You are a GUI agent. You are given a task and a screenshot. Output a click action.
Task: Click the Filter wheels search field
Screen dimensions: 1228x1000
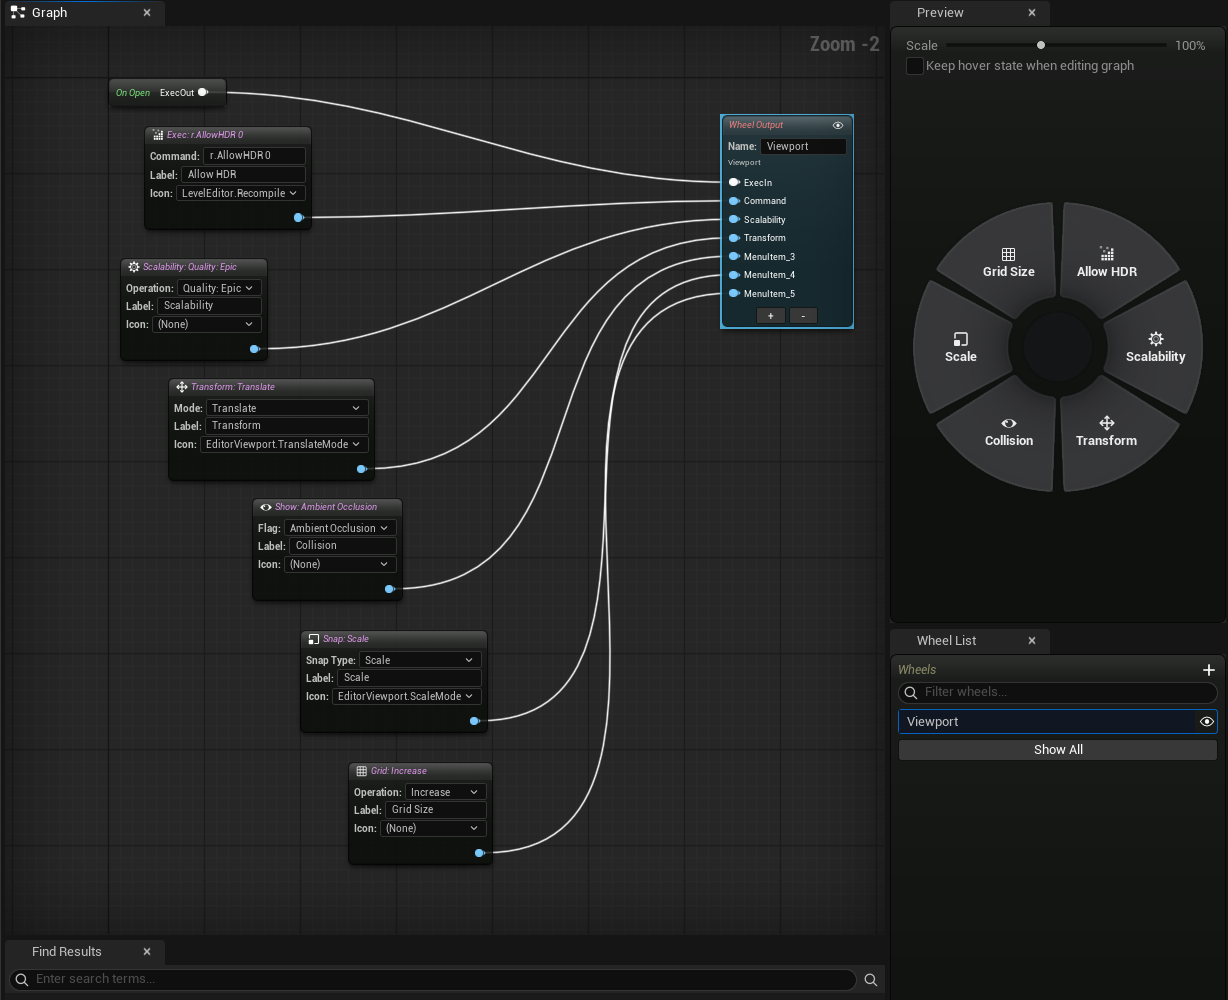1057,692
